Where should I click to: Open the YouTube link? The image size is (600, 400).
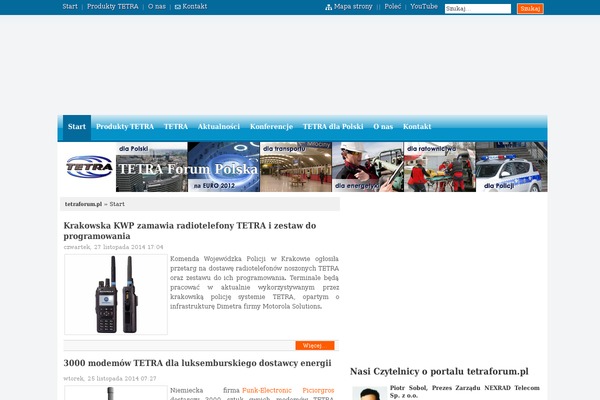coord(424,7)
